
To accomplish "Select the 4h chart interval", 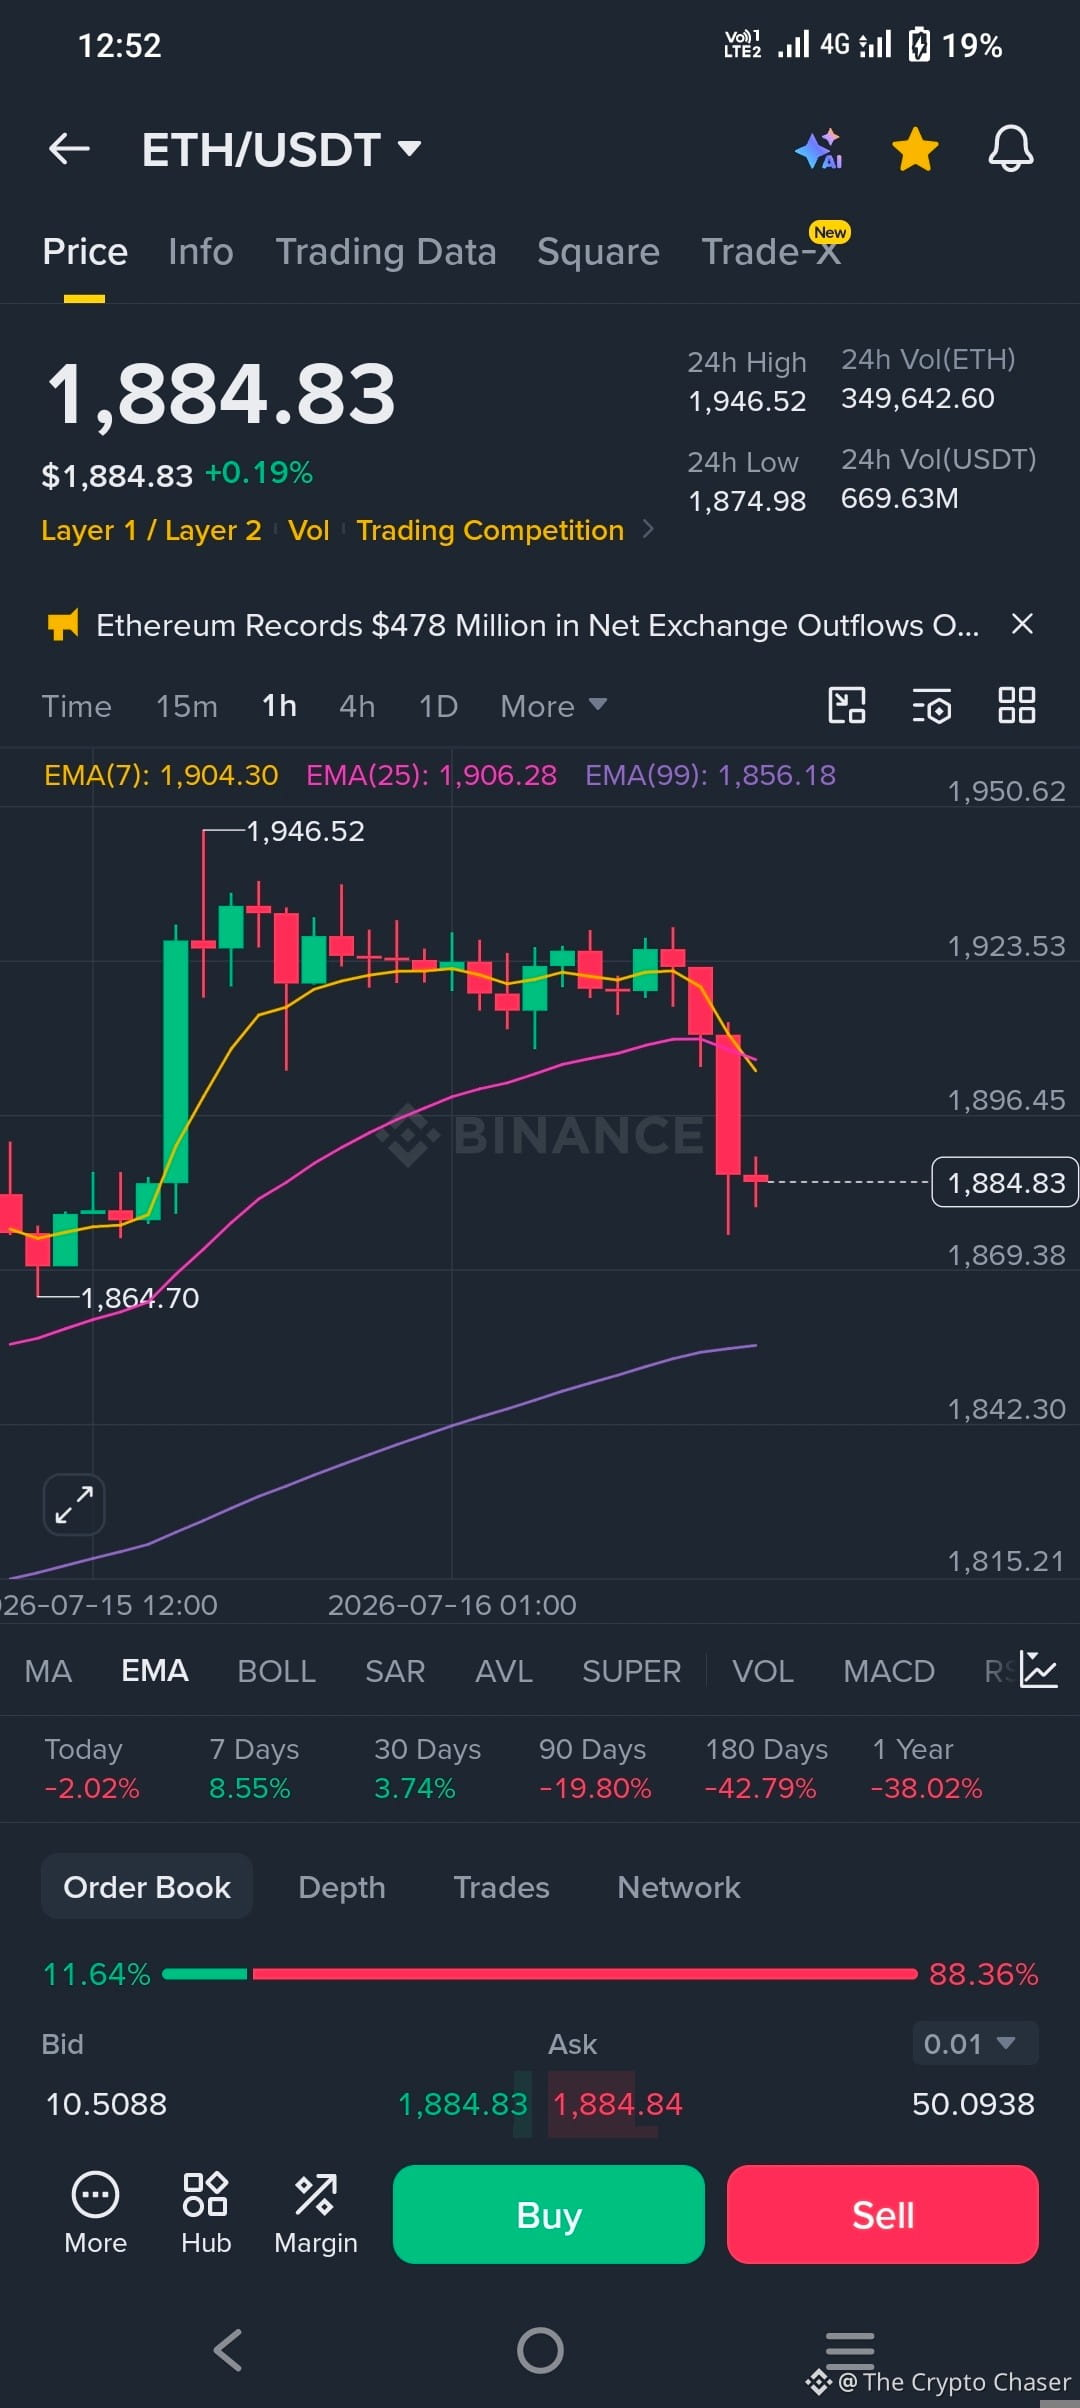I will pos(357,706).
